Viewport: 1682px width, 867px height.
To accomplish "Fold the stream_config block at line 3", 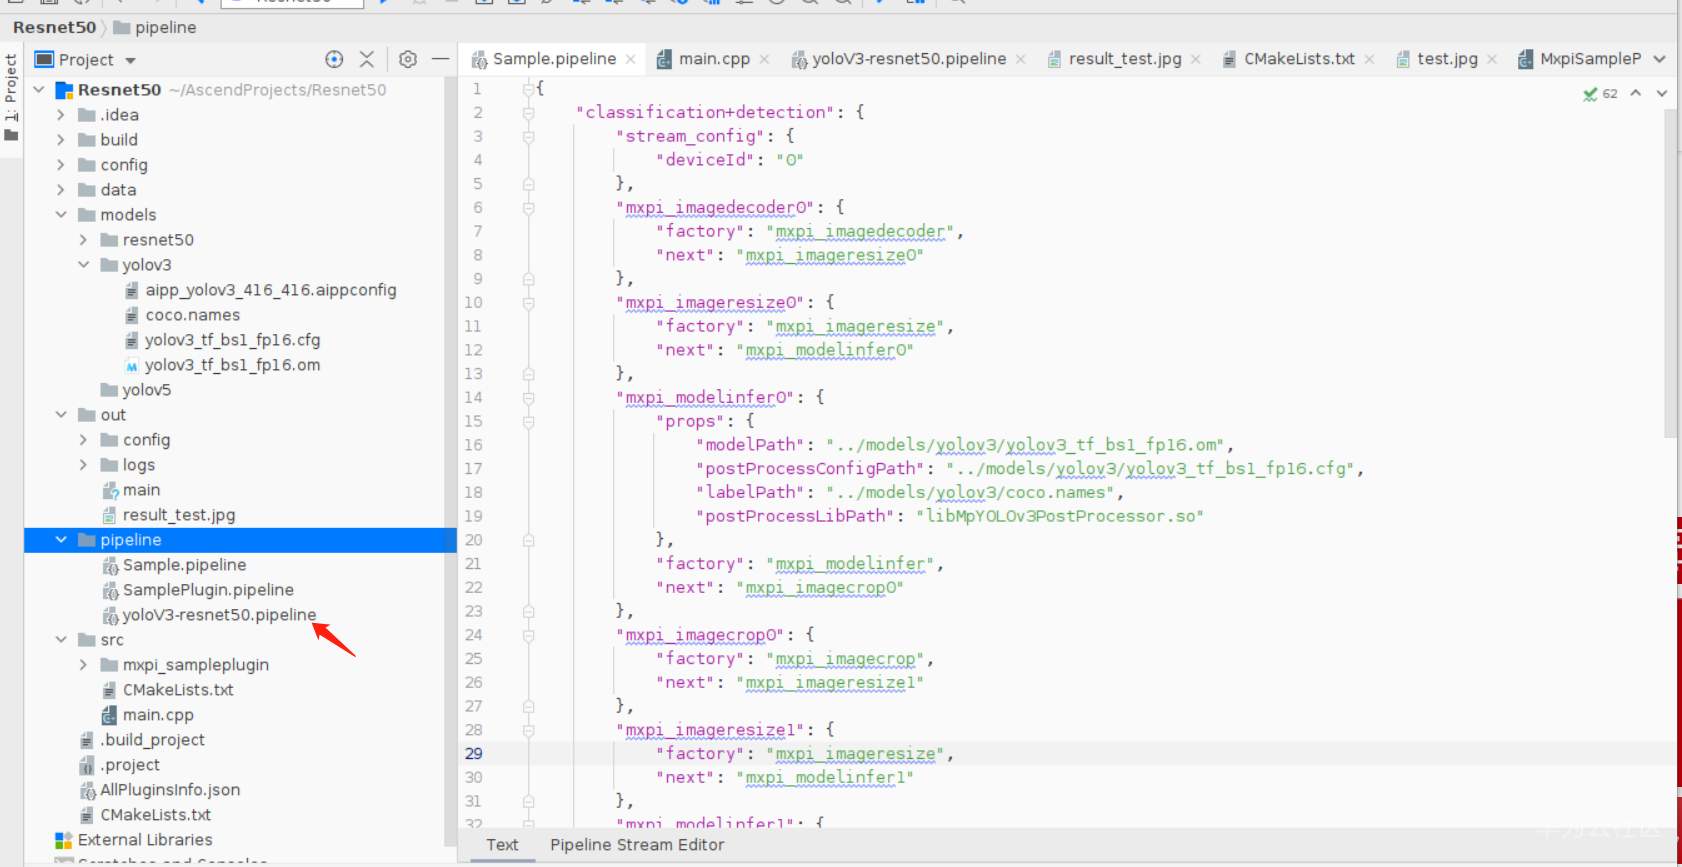I will [528, 136].
